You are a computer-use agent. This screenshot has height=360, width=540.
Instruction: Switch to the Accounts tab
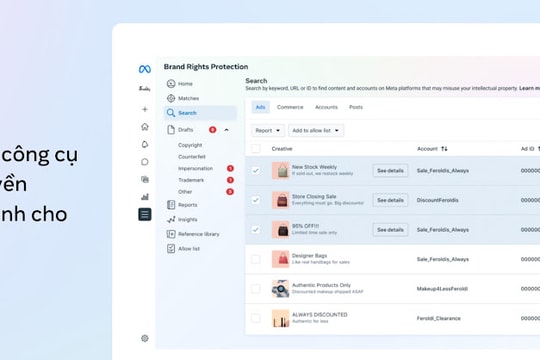326,107
